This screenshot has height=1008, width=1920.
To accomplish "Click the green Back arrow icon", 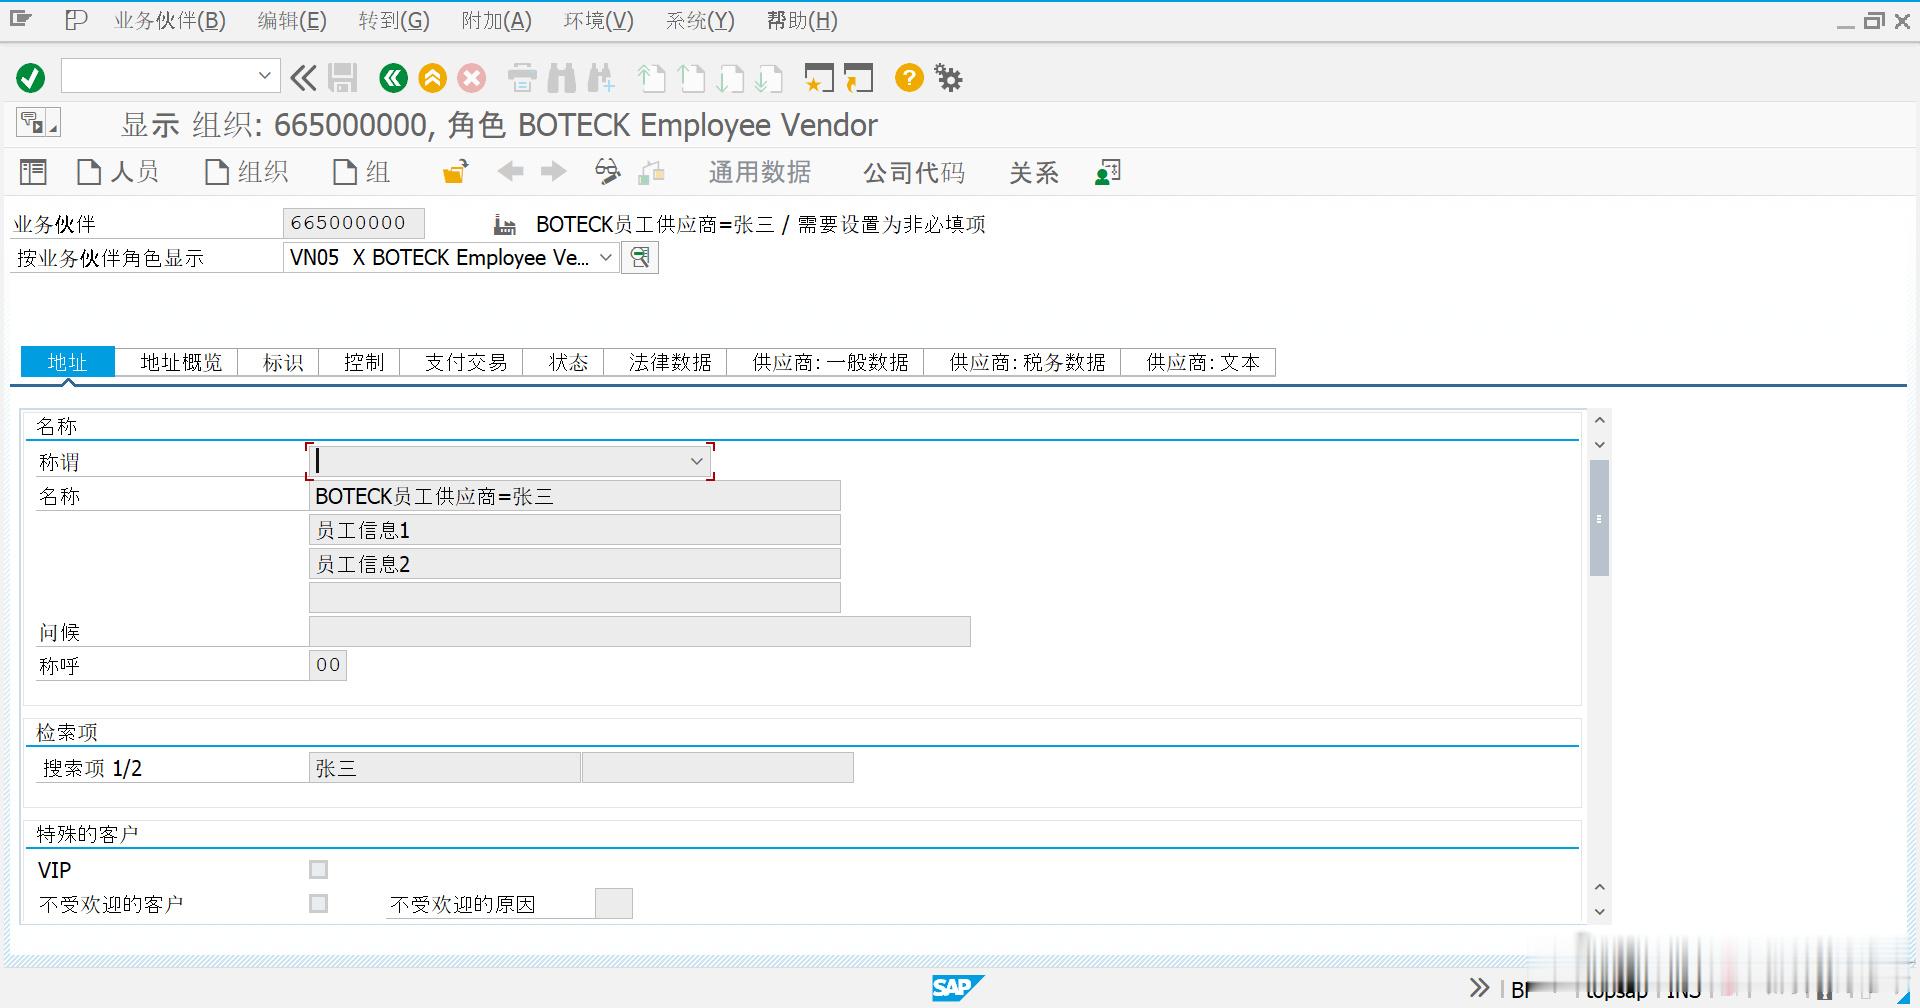I will coord(393,77).
